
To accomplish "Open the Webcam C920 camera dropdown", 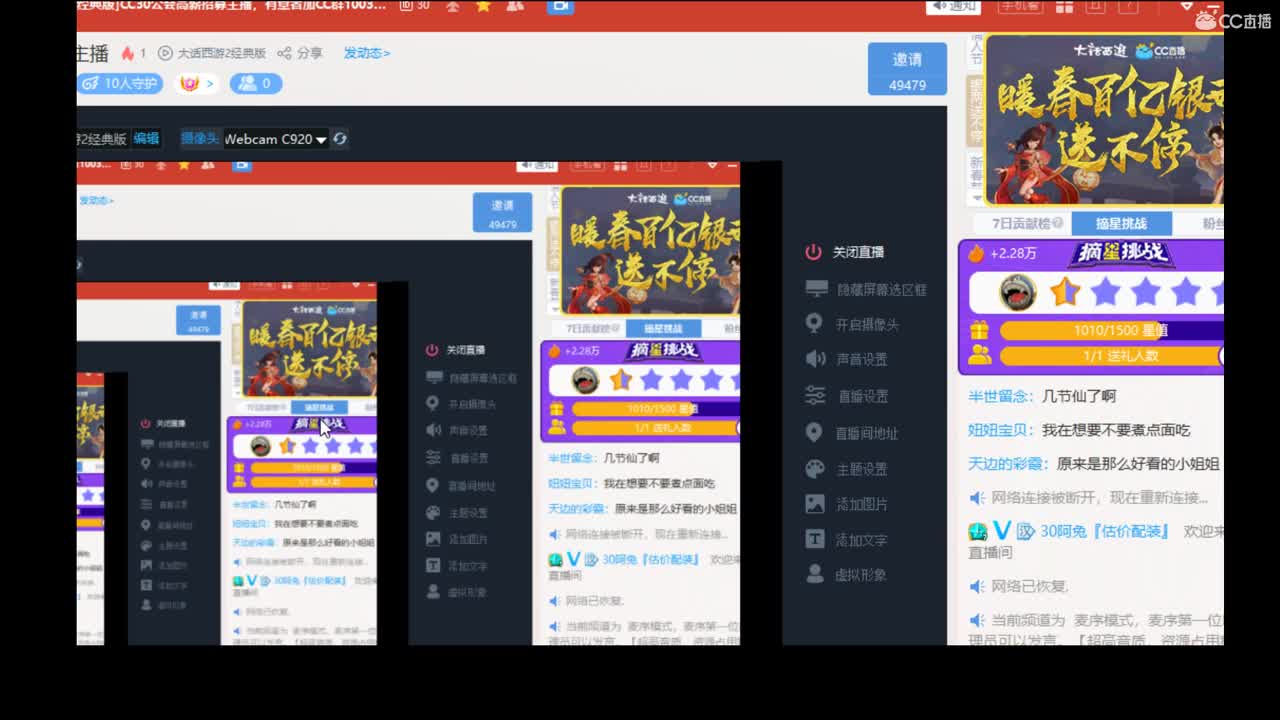I will click(x=321, y=140).
